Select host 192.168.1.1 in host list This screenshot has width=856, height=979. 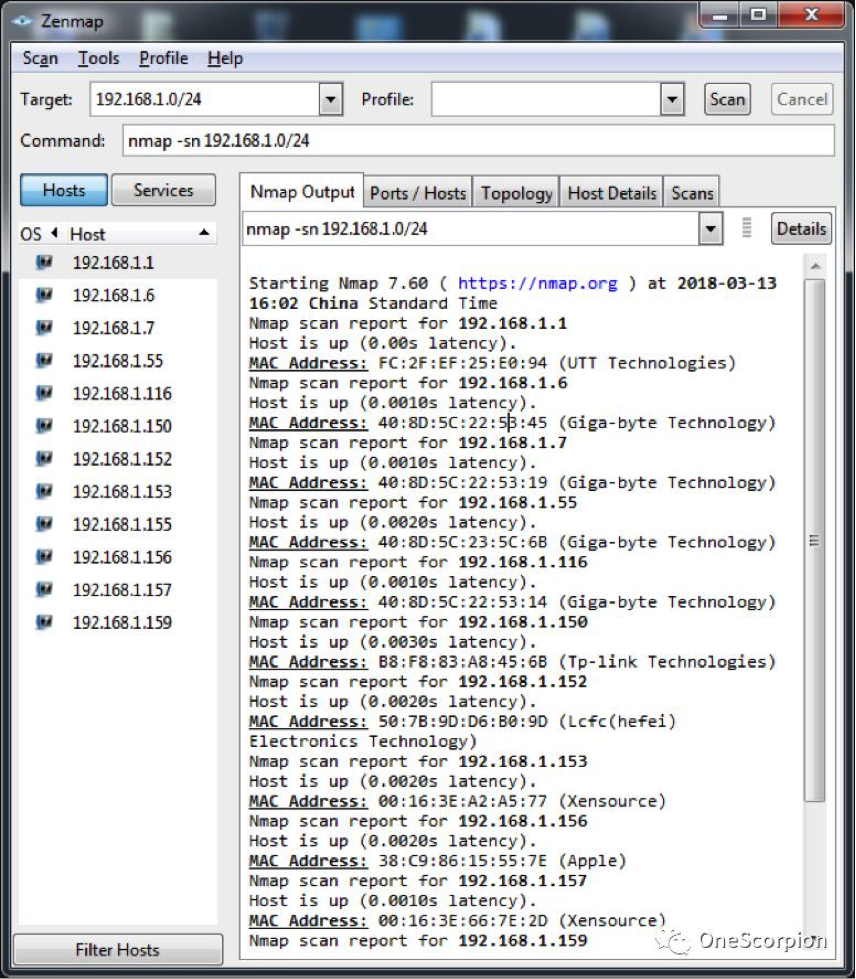pos(113,262)
